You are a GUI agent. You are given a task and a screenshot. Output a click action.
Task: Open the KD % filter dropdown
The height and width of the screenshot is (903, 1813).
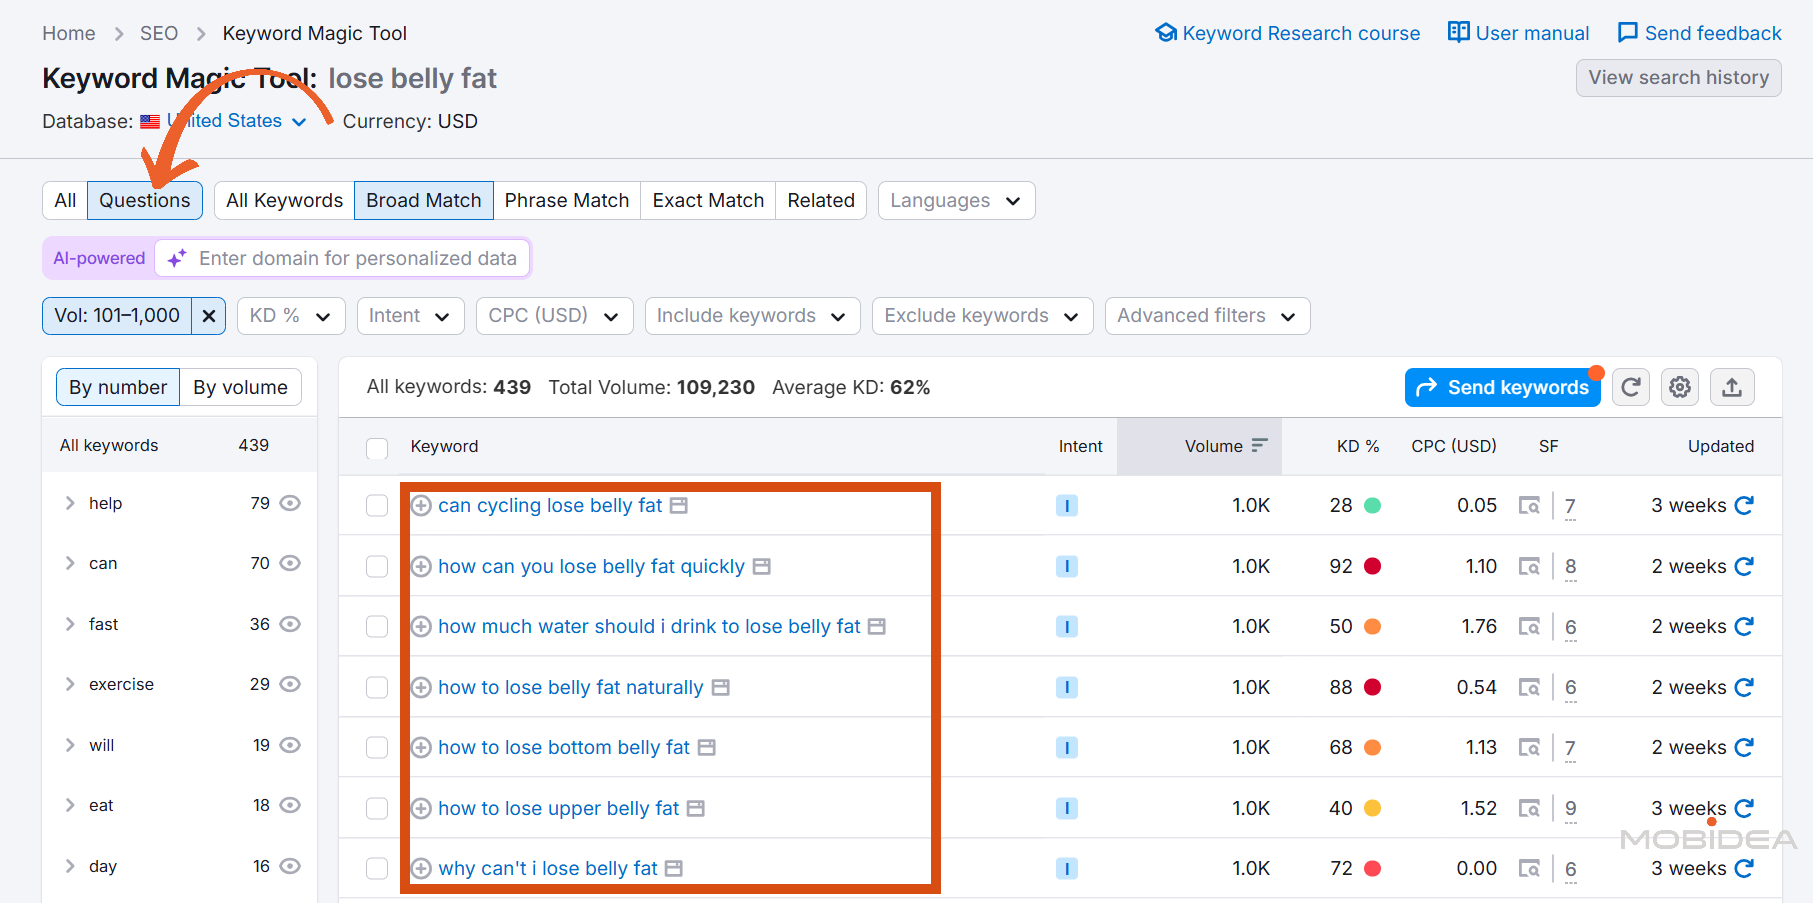pyautogui.click(x=291, y=316)
